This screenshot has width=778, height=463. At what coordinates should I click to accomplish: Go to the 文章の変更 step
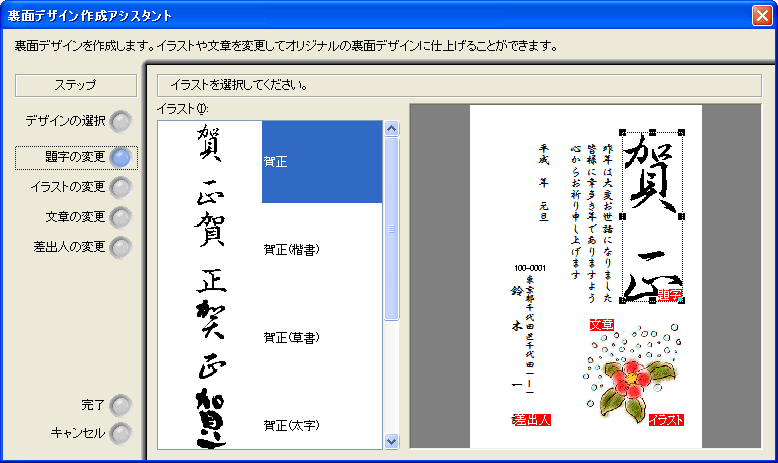[121, 217]
